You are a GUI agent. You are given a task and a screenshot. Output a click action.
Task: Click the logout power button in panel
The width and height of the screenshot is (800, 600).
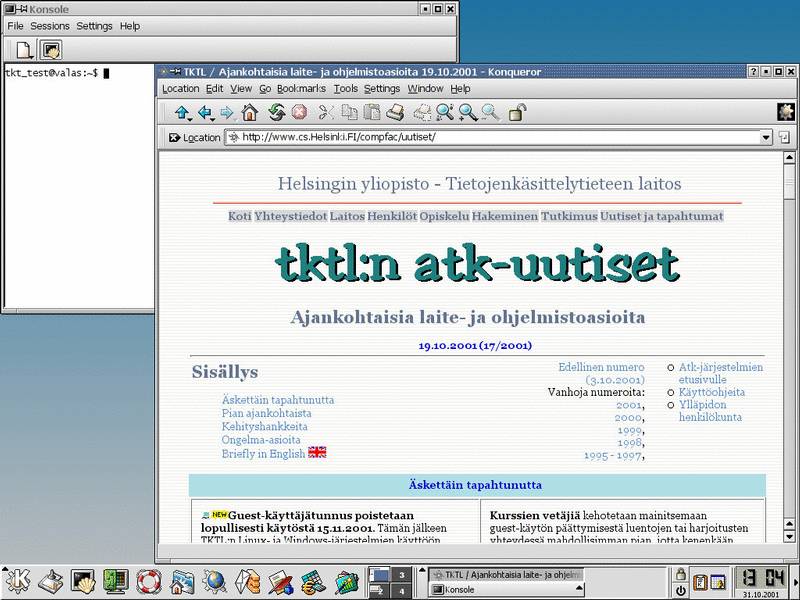(x=680, y=591)
